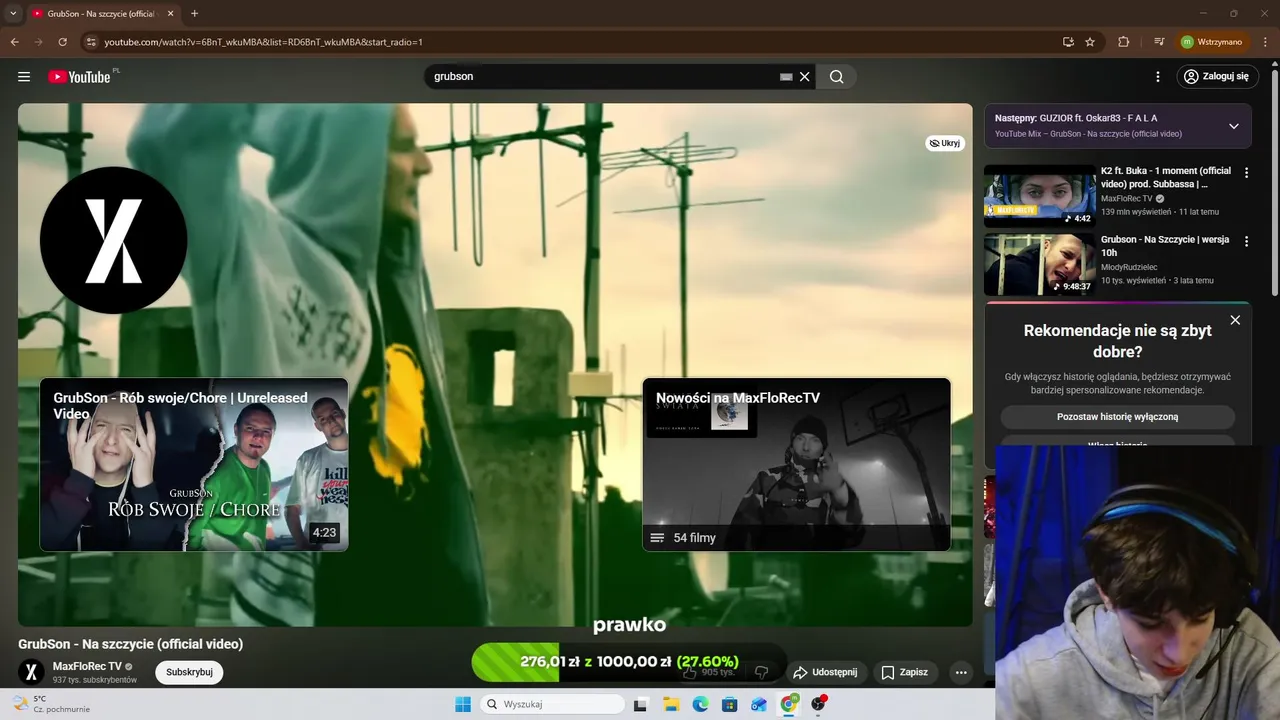
Task: Select the GrubSon - Na szczycie browser tab
Action: click(102, 14)
